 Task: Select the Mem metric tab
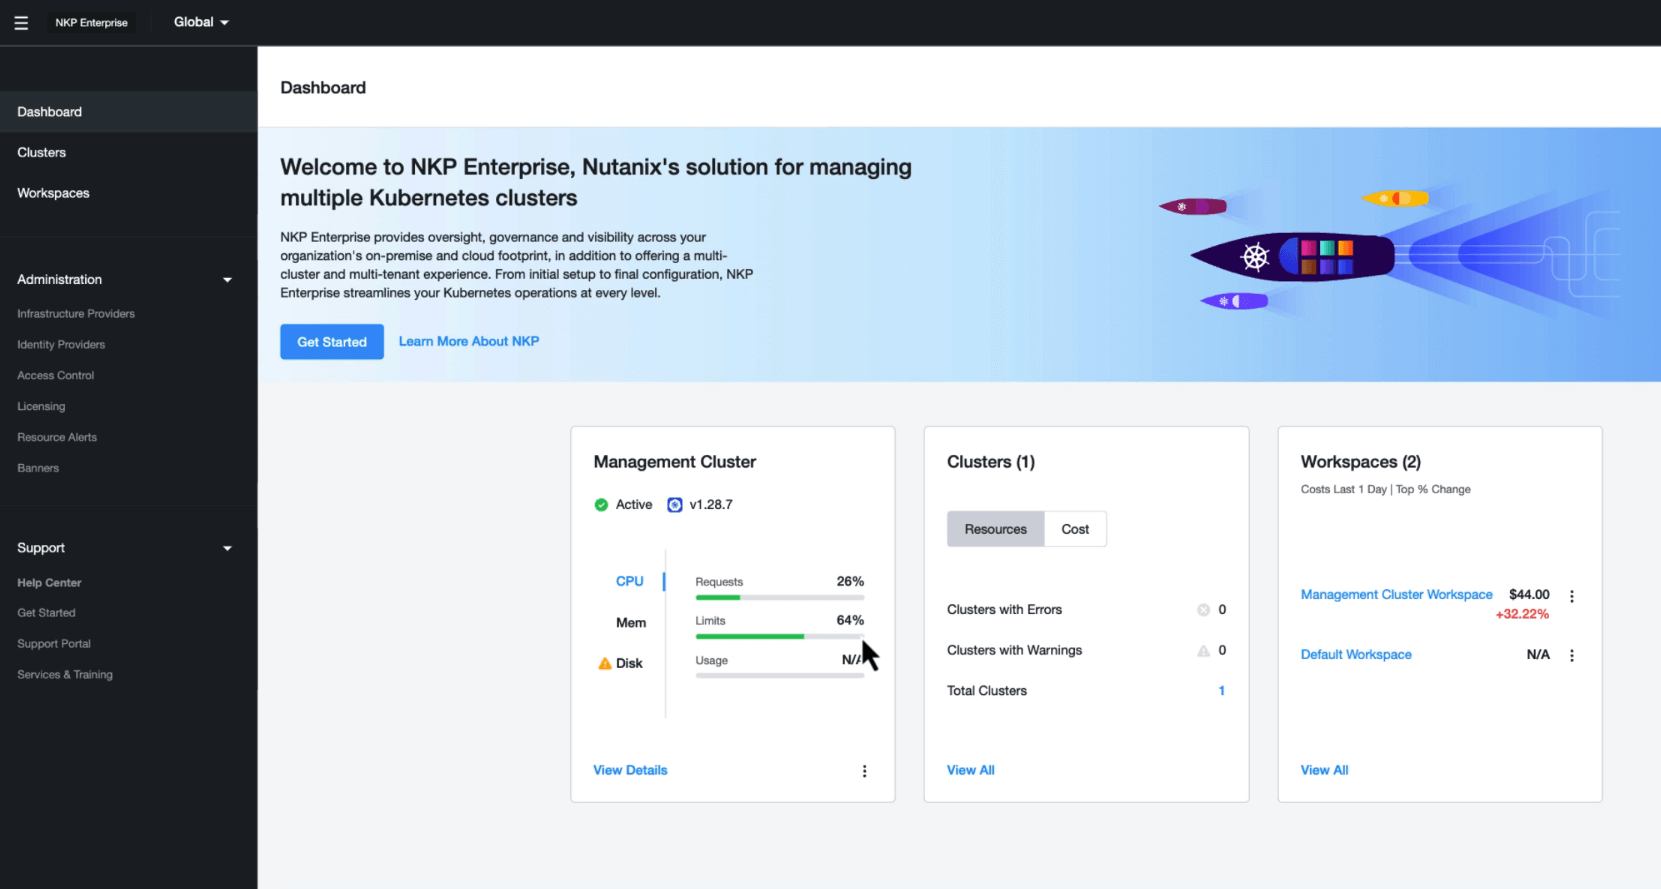tap(631, 623)
